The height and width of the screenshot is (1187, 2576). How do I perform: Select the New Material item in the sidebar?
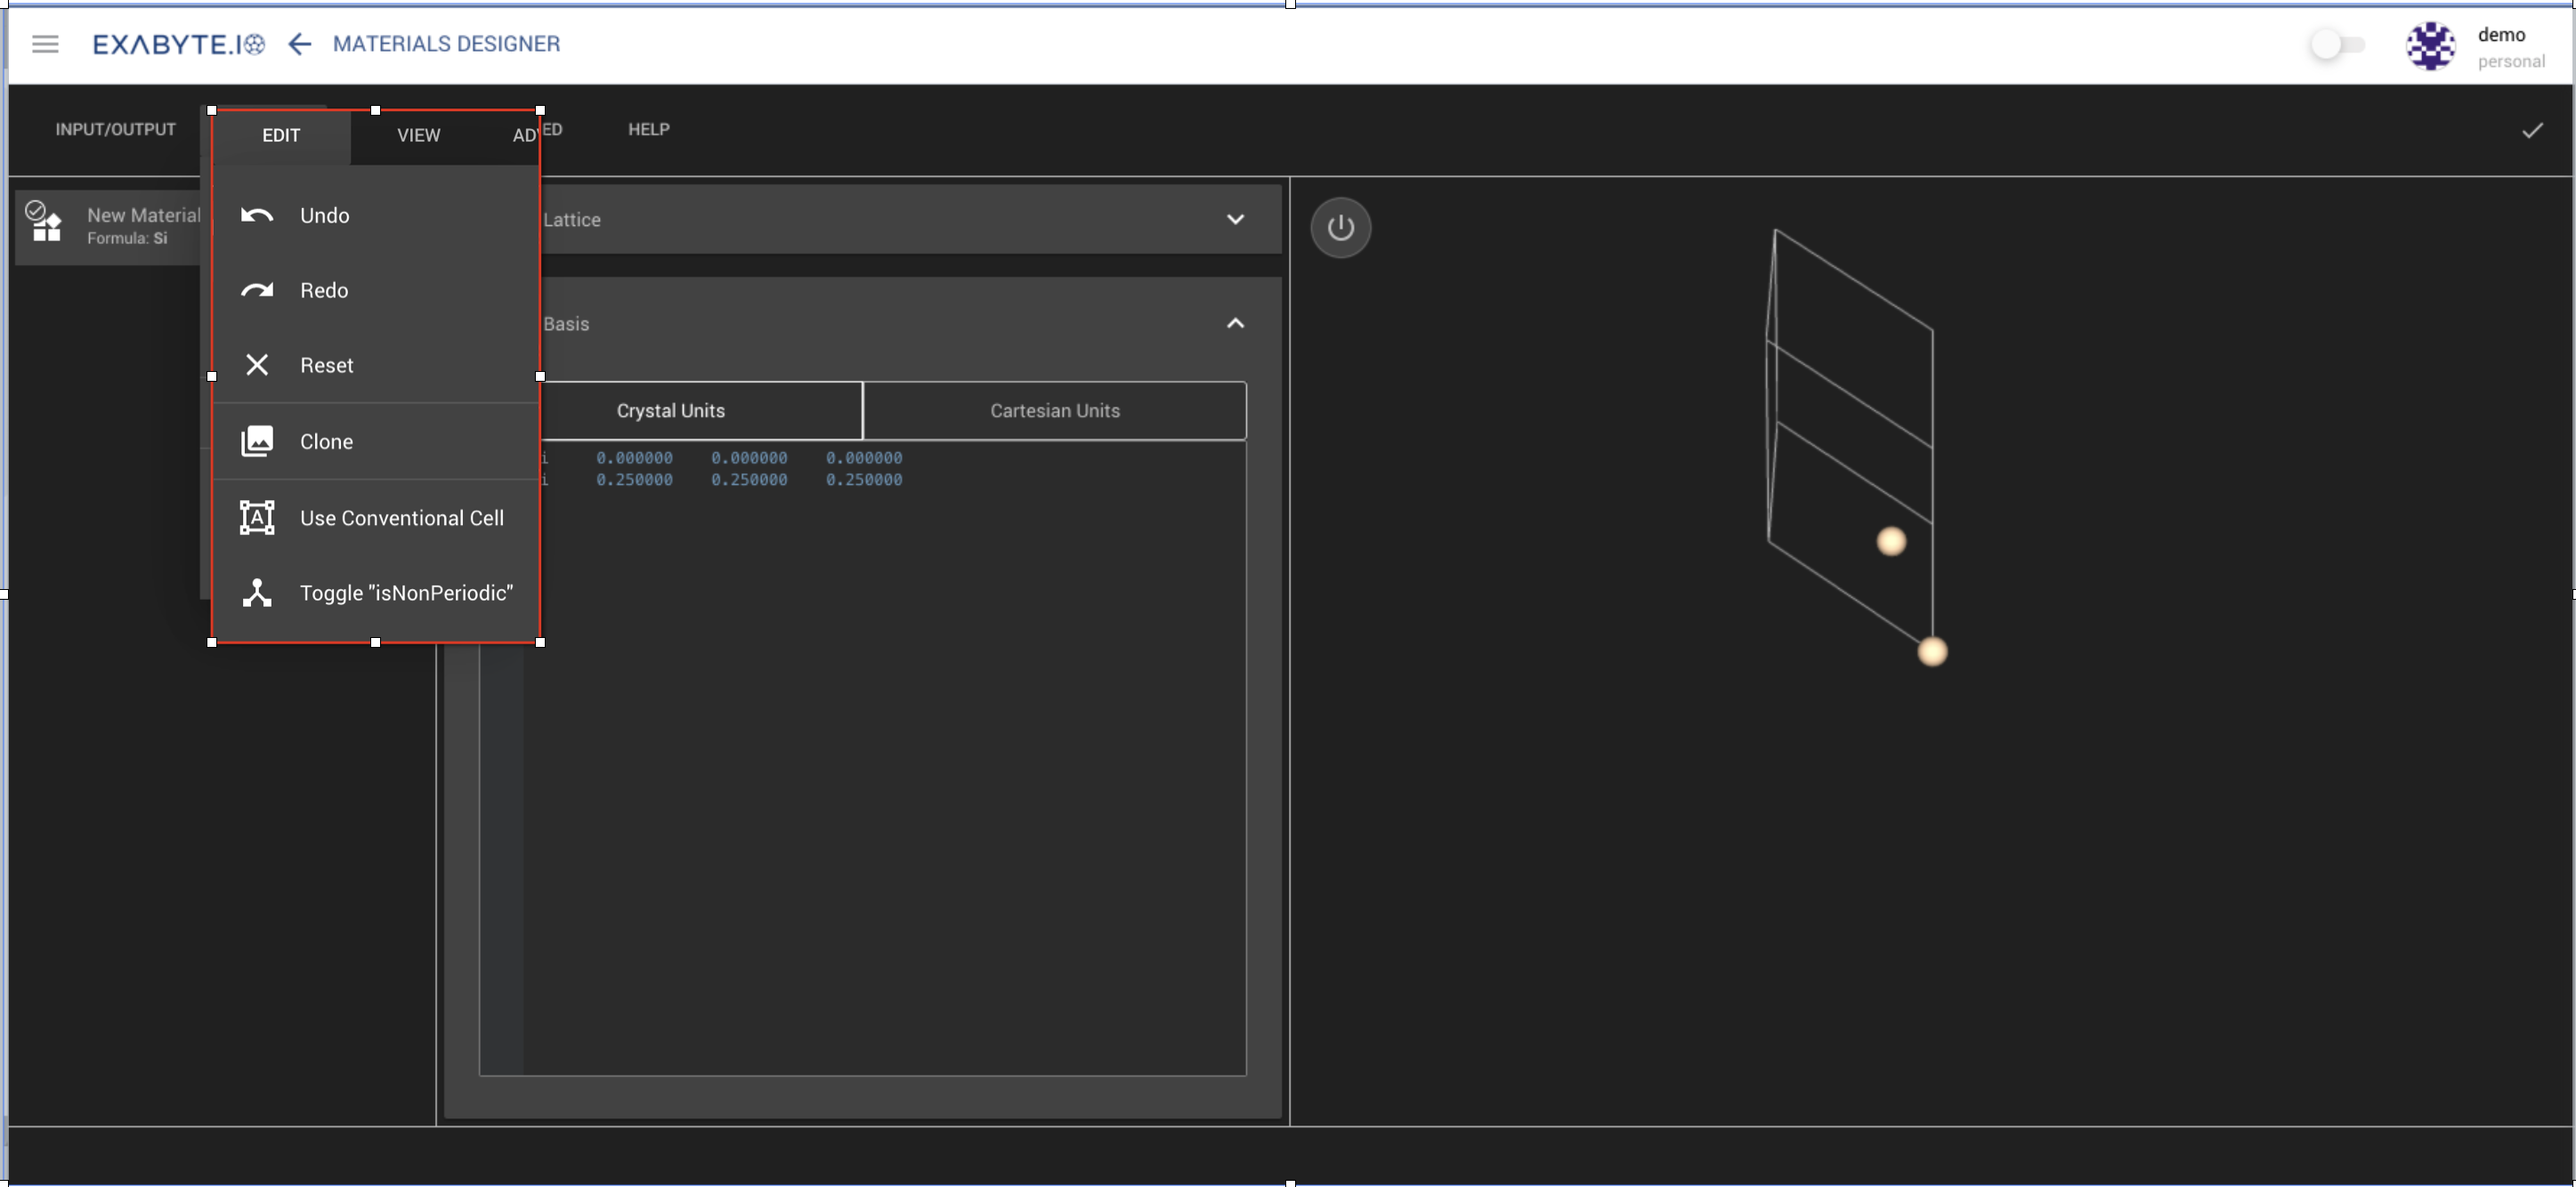pyautogui.click(x=143, y=224)
